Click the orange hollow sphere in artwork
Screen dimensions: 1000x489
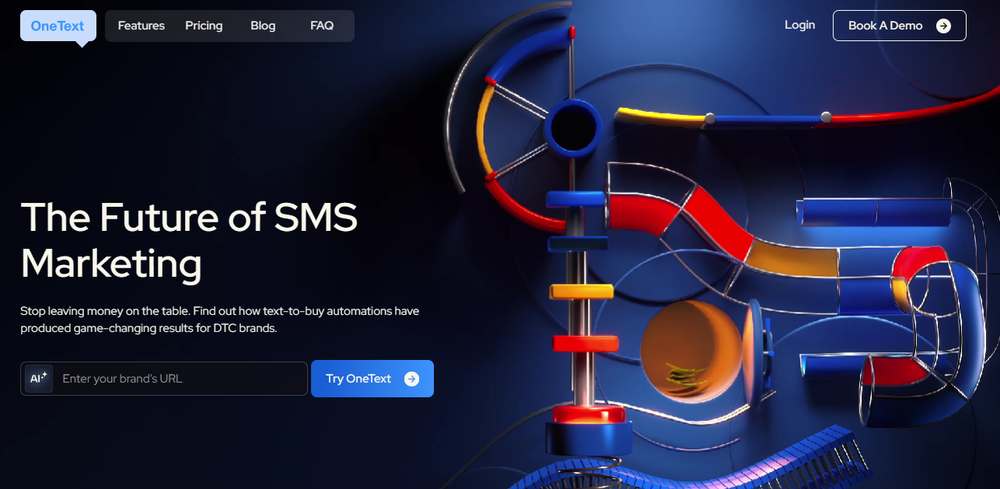[690, 351]
